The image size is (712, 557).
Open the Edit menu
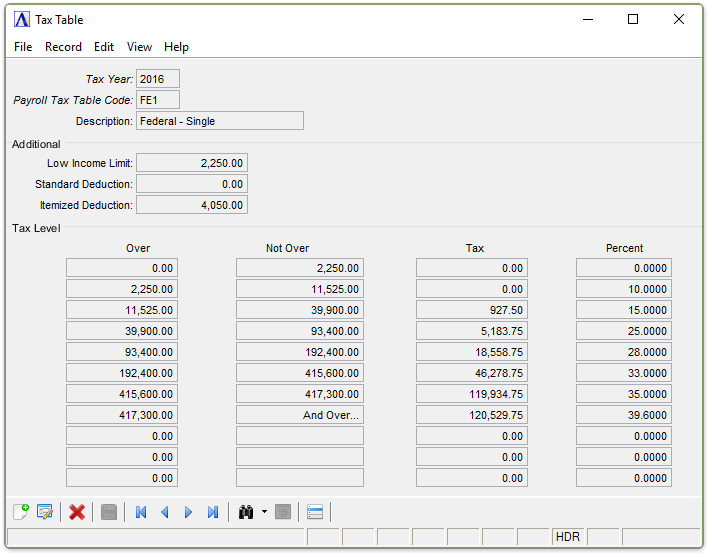click(104, 47)
